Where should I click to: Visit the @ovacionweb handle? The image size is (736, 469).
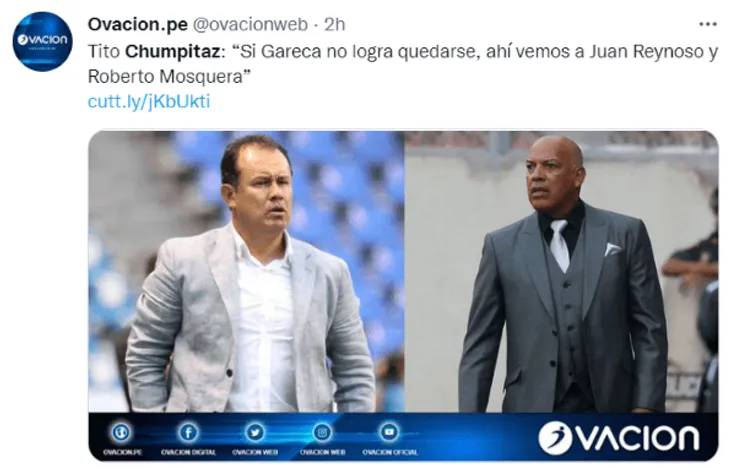pyautogui.click(x=250, y=24)
